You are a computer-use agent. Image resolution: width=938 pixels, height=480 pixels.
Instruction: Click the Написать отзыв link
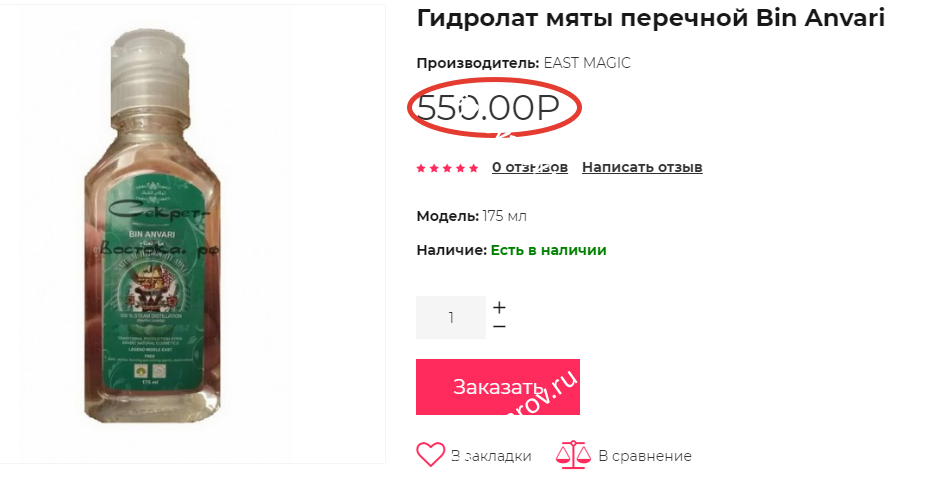[642, 167]
